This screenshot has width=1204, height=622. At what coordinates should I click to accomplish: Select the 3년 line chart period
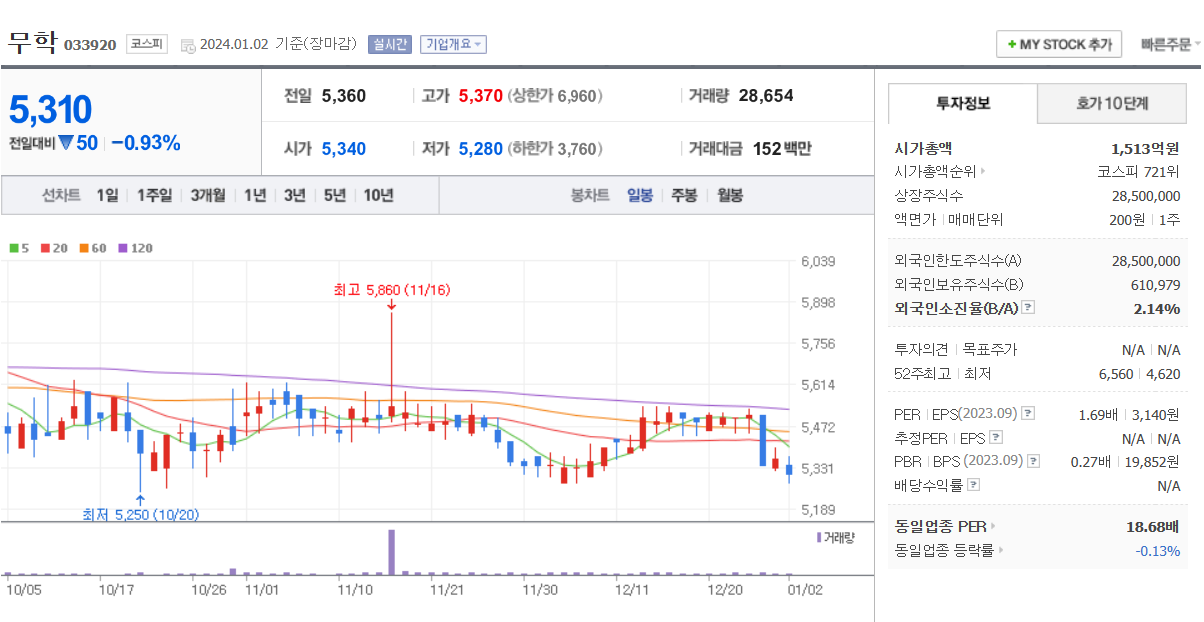point(294,195)
